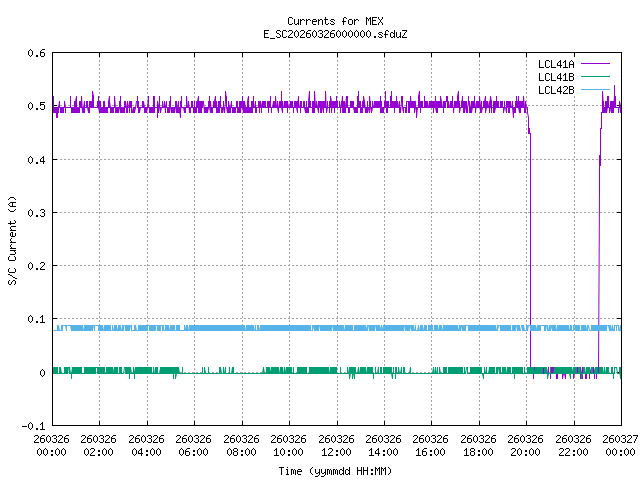This screenshot has height=480, width=640.
Task: Click the LCL41B legend label
Action: (555, 77)
